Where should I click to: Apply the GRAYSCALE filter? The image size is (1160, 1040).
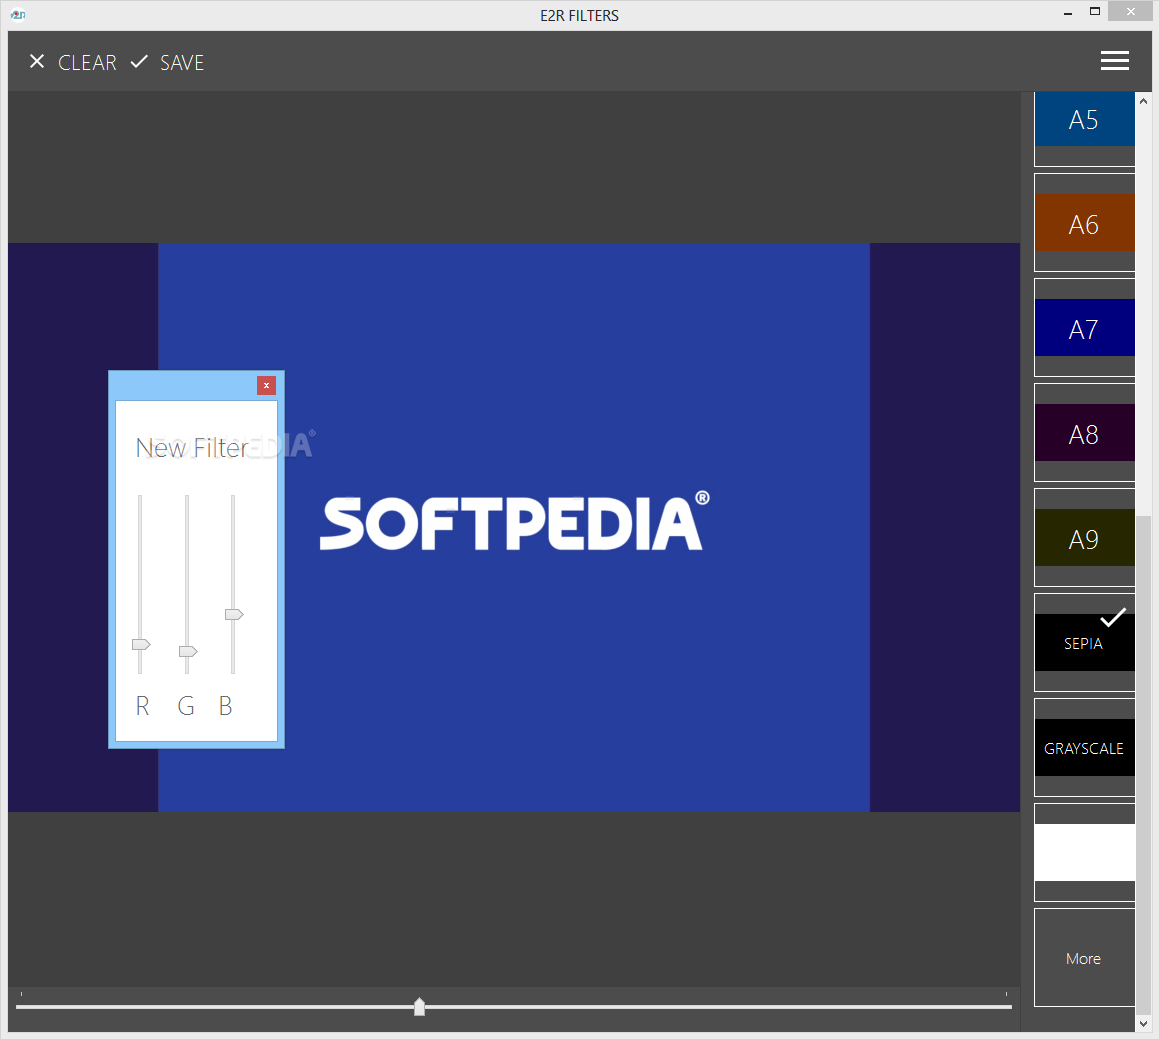tap(1084, 749)
